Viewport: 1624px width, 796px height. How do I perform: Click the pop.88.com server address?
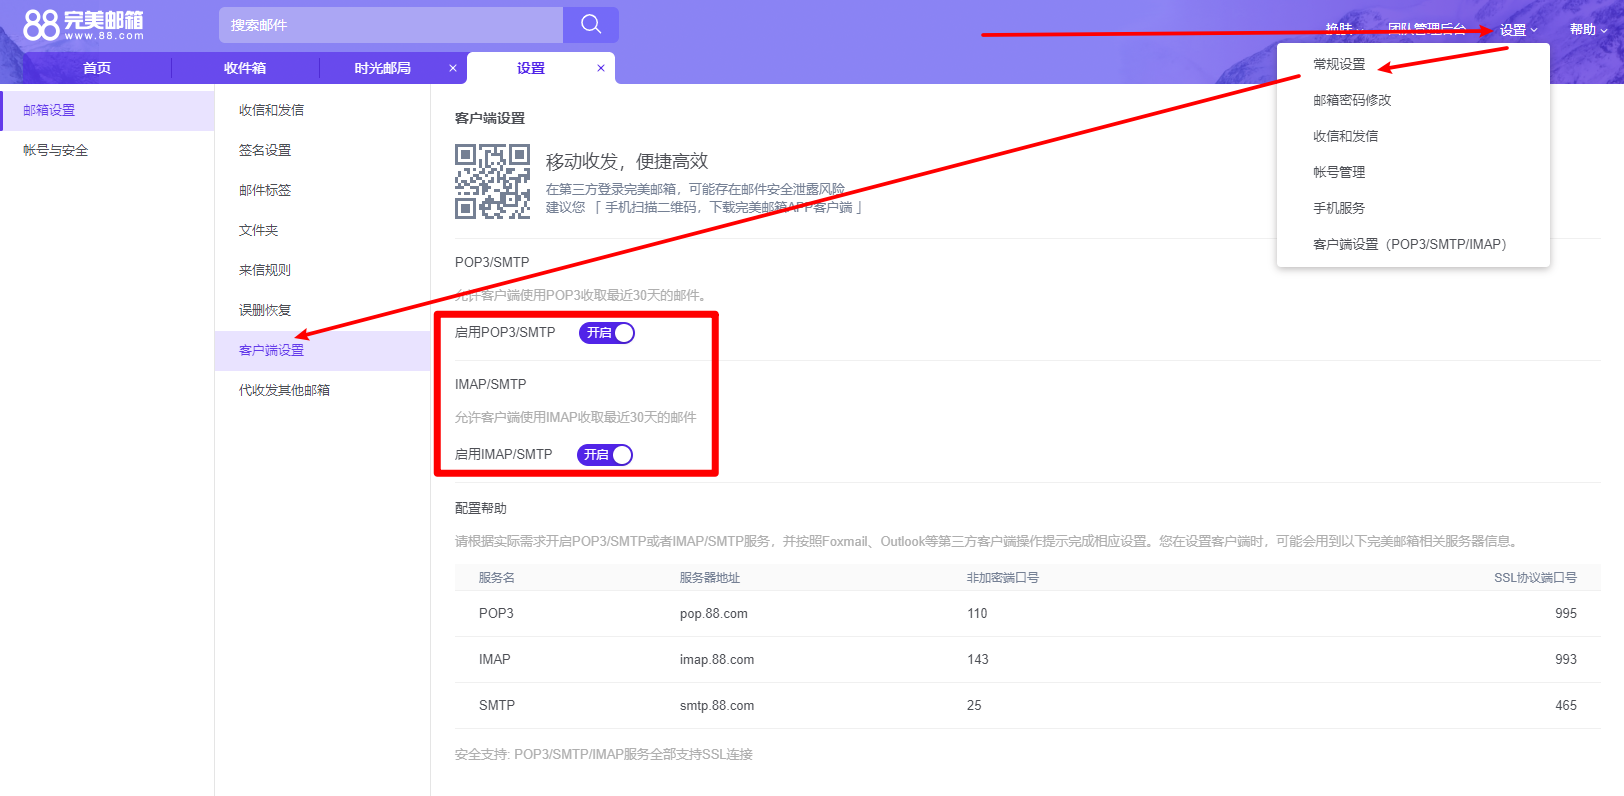pos(714,614)
